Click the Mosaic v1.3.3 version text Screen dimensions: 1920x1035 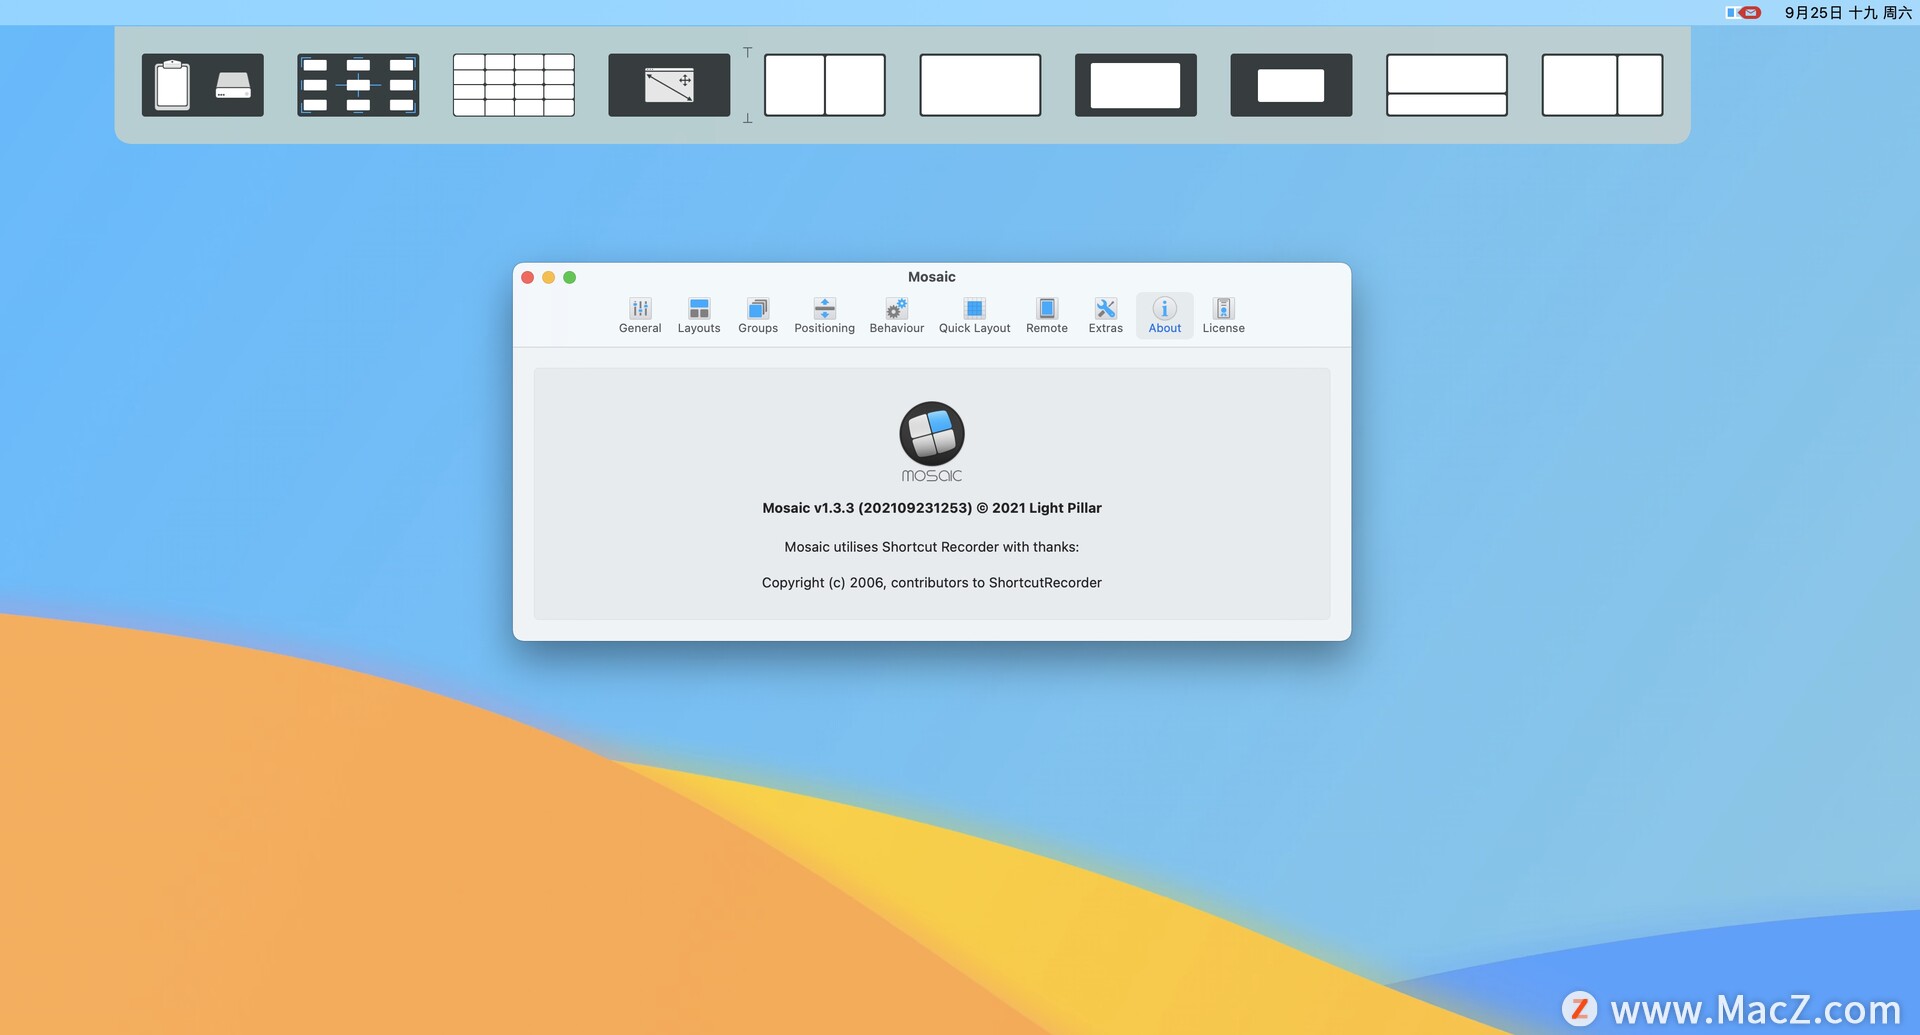932,508
